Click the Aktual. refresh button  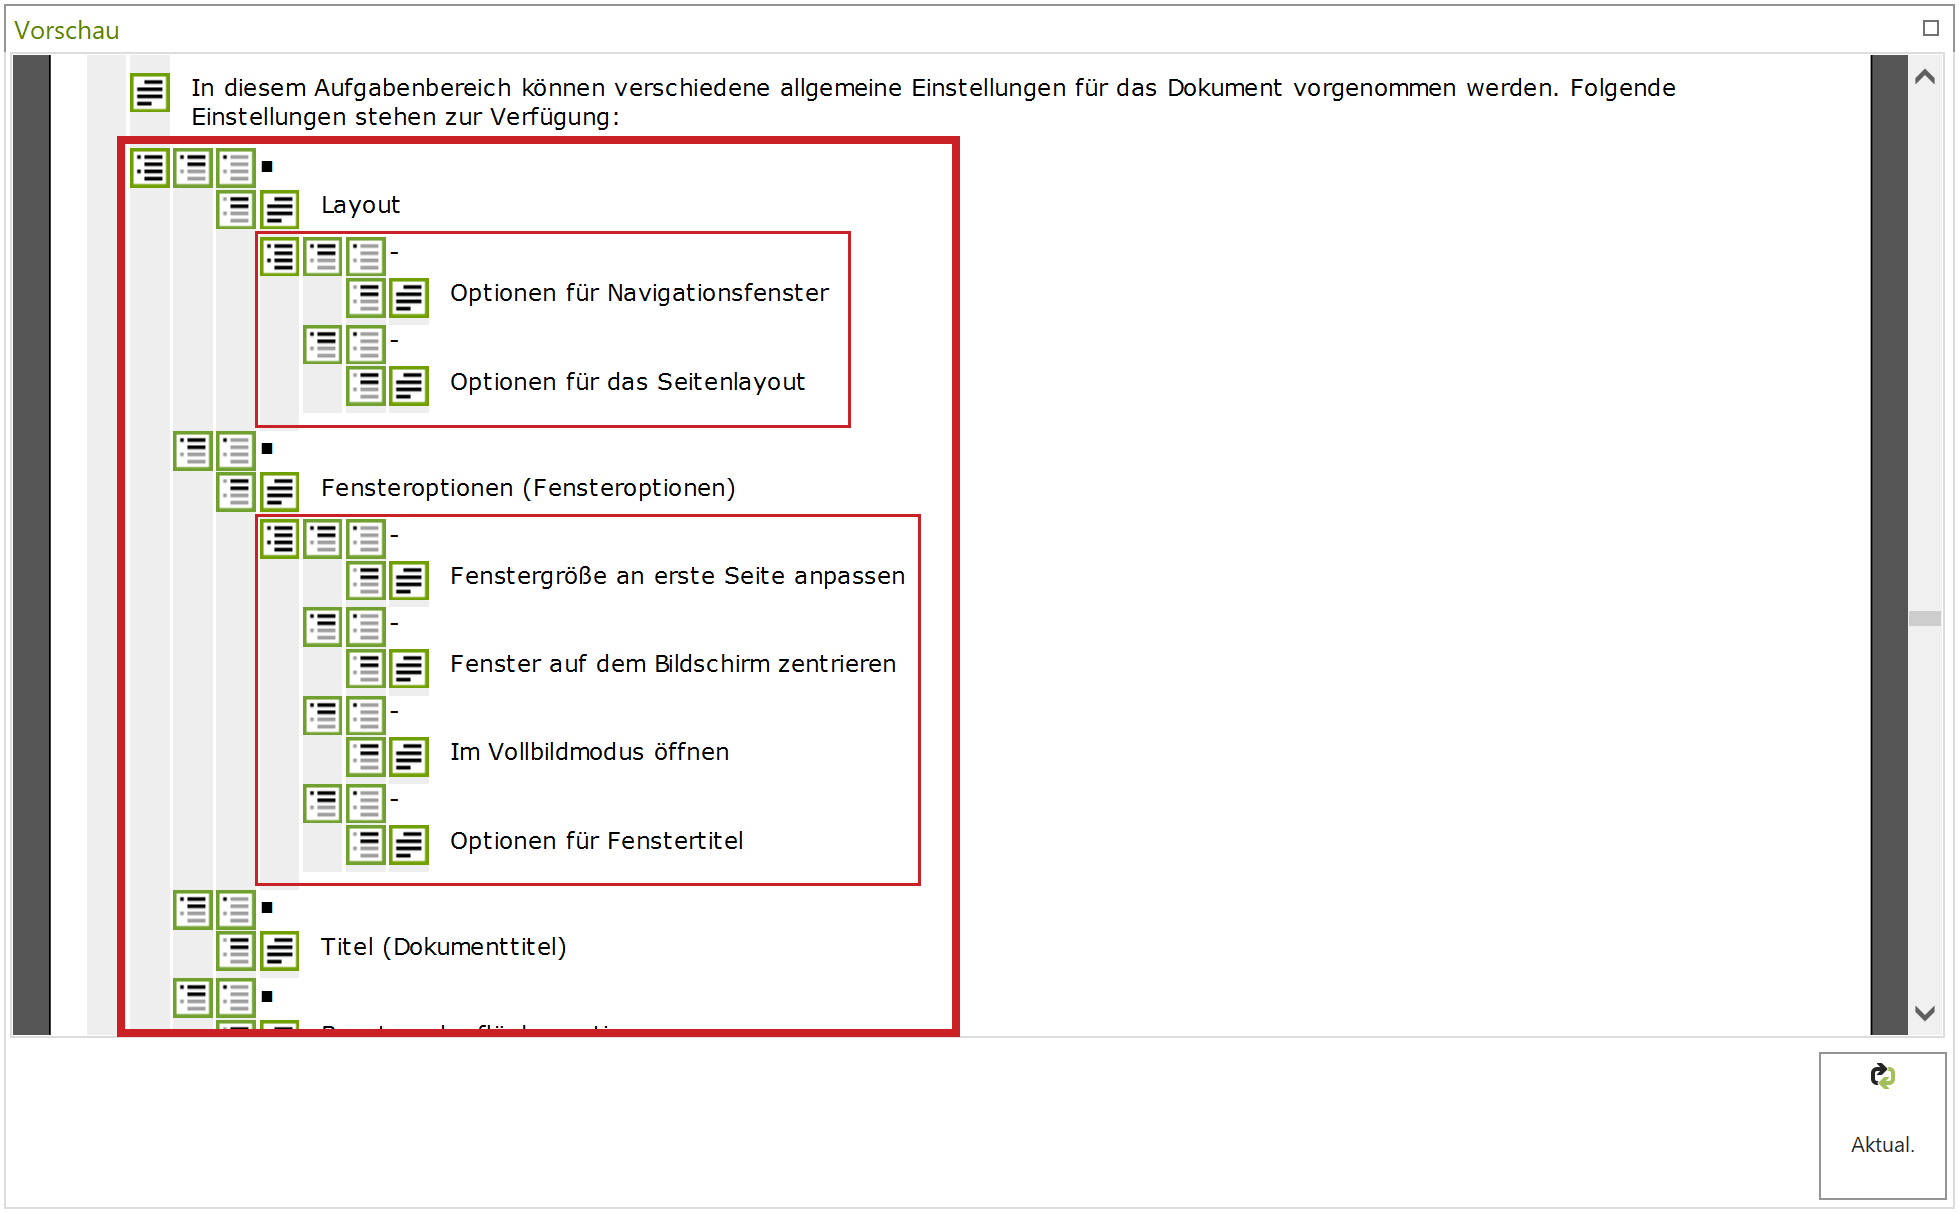1882,1125
